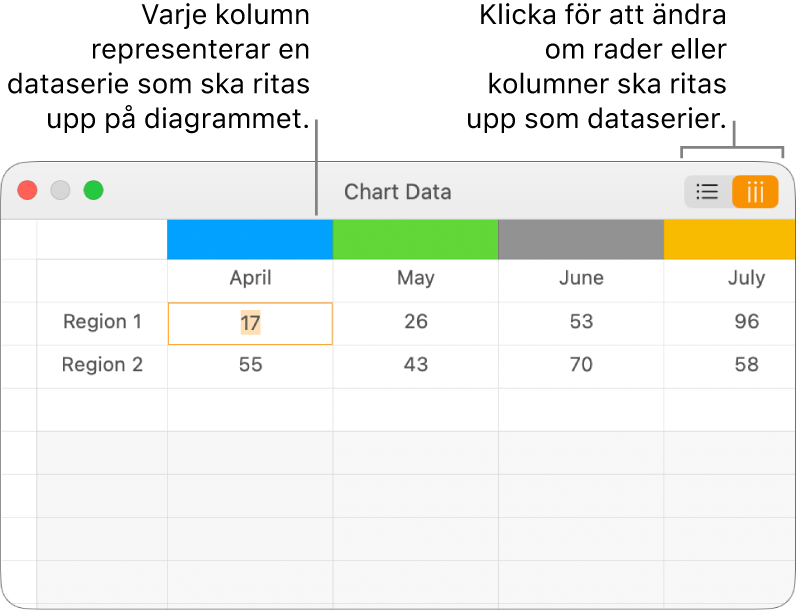Select the Region 1 May value 26
The image size is (798, 611).
[415, 322]
